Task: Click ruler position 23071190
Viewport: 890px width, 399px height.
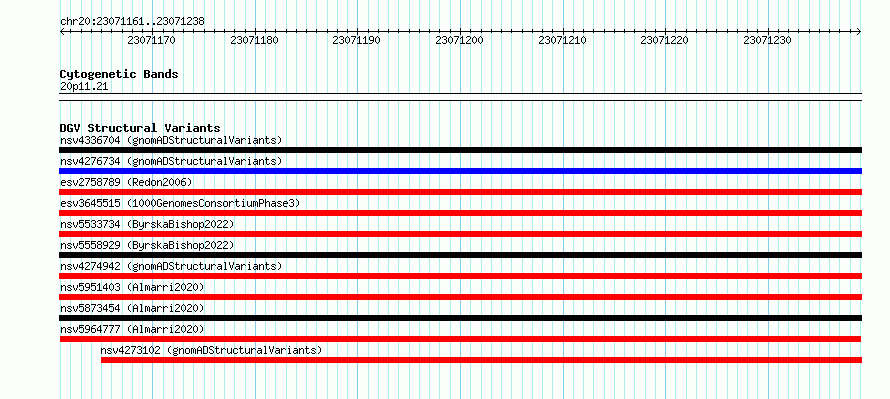Action: coord(356,40)
